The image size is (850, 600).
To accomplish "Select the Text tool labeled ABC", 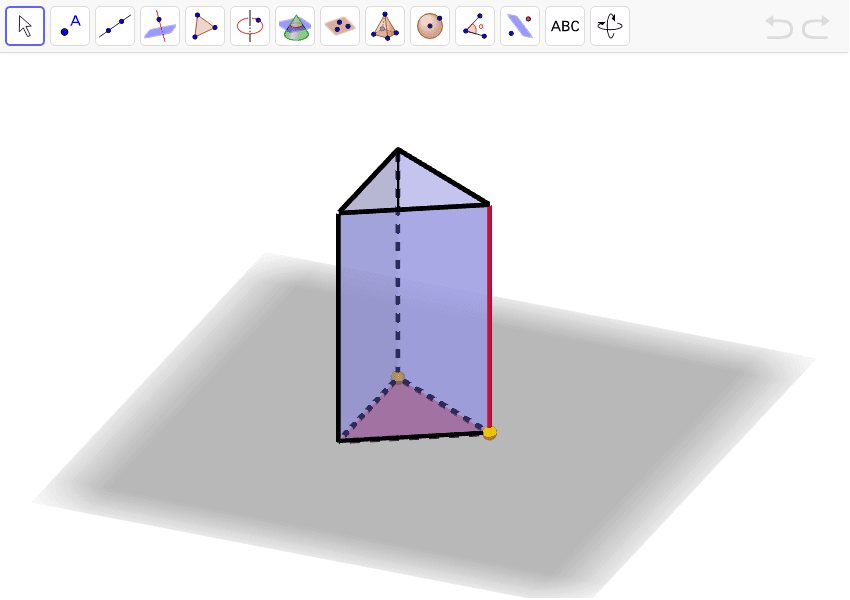I will (x=564, y=25).
